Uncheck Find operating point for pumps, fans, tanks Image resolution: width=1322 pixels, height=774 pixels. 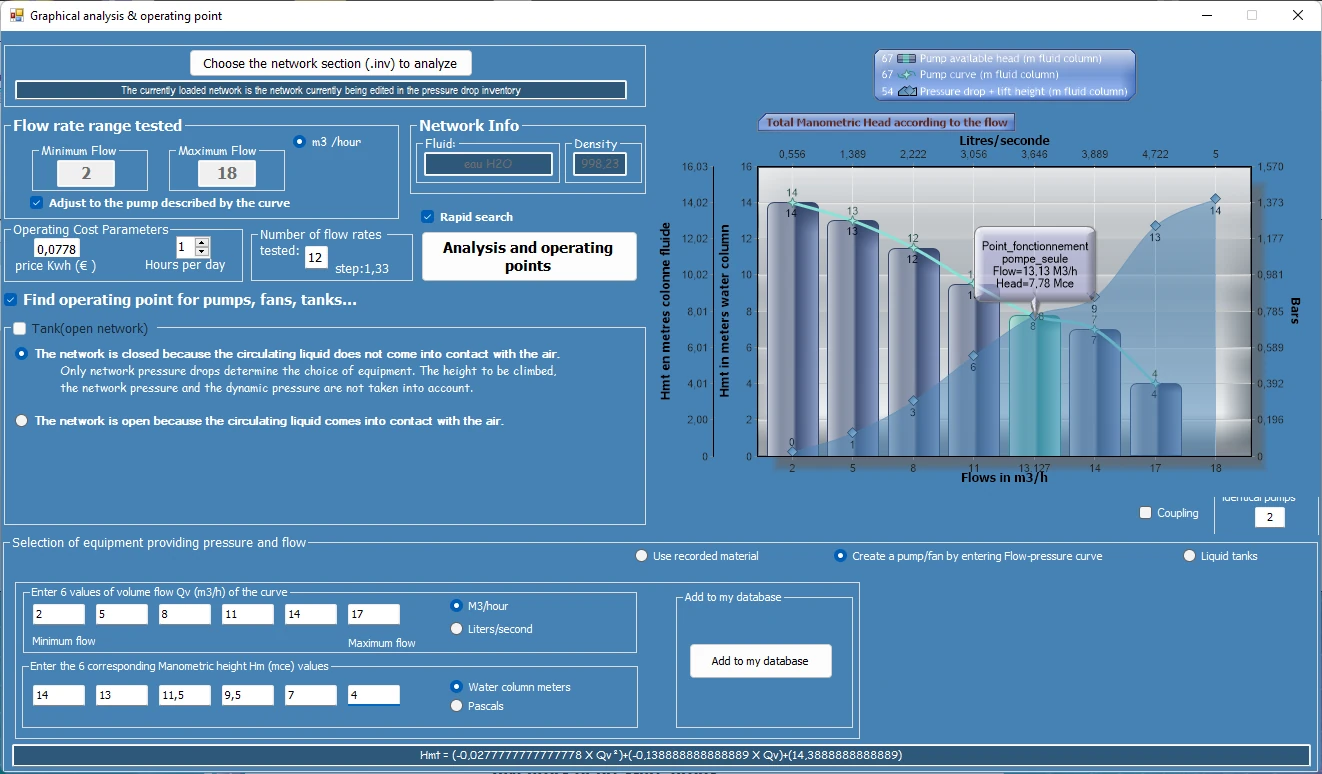11,300
